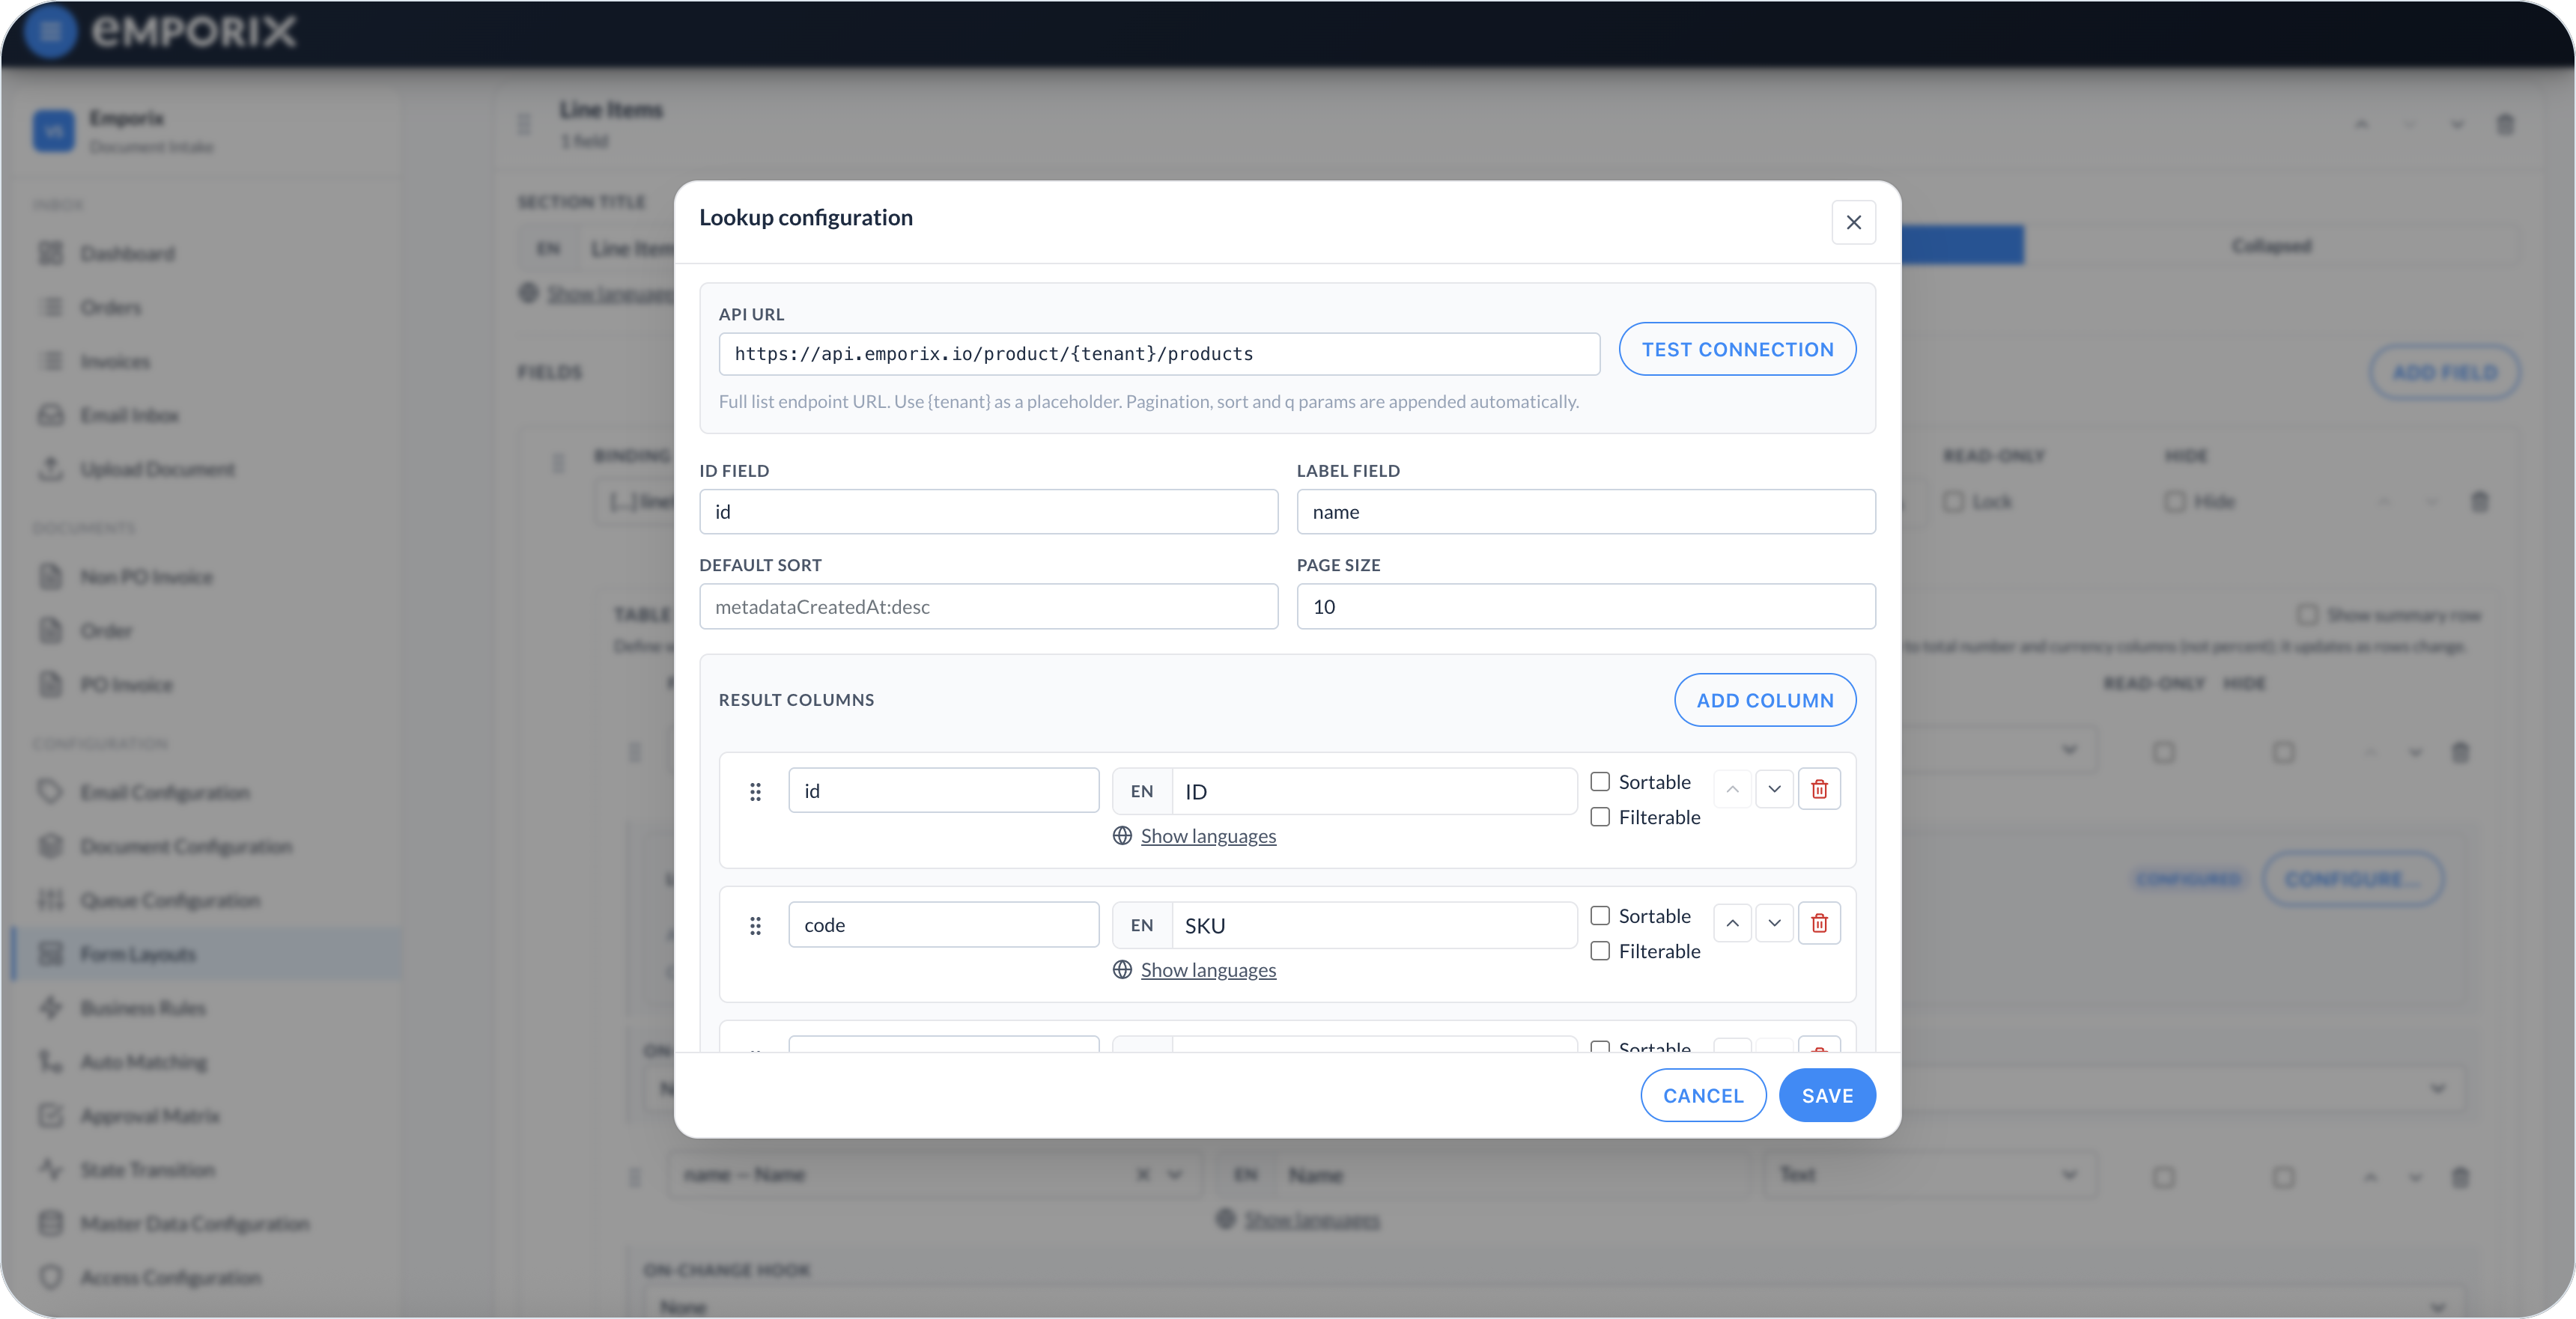The width and height of the screenshot is (2576, 1319).
Task: Toggle the Hide checkbox in background
Action: pos(2175,502)
